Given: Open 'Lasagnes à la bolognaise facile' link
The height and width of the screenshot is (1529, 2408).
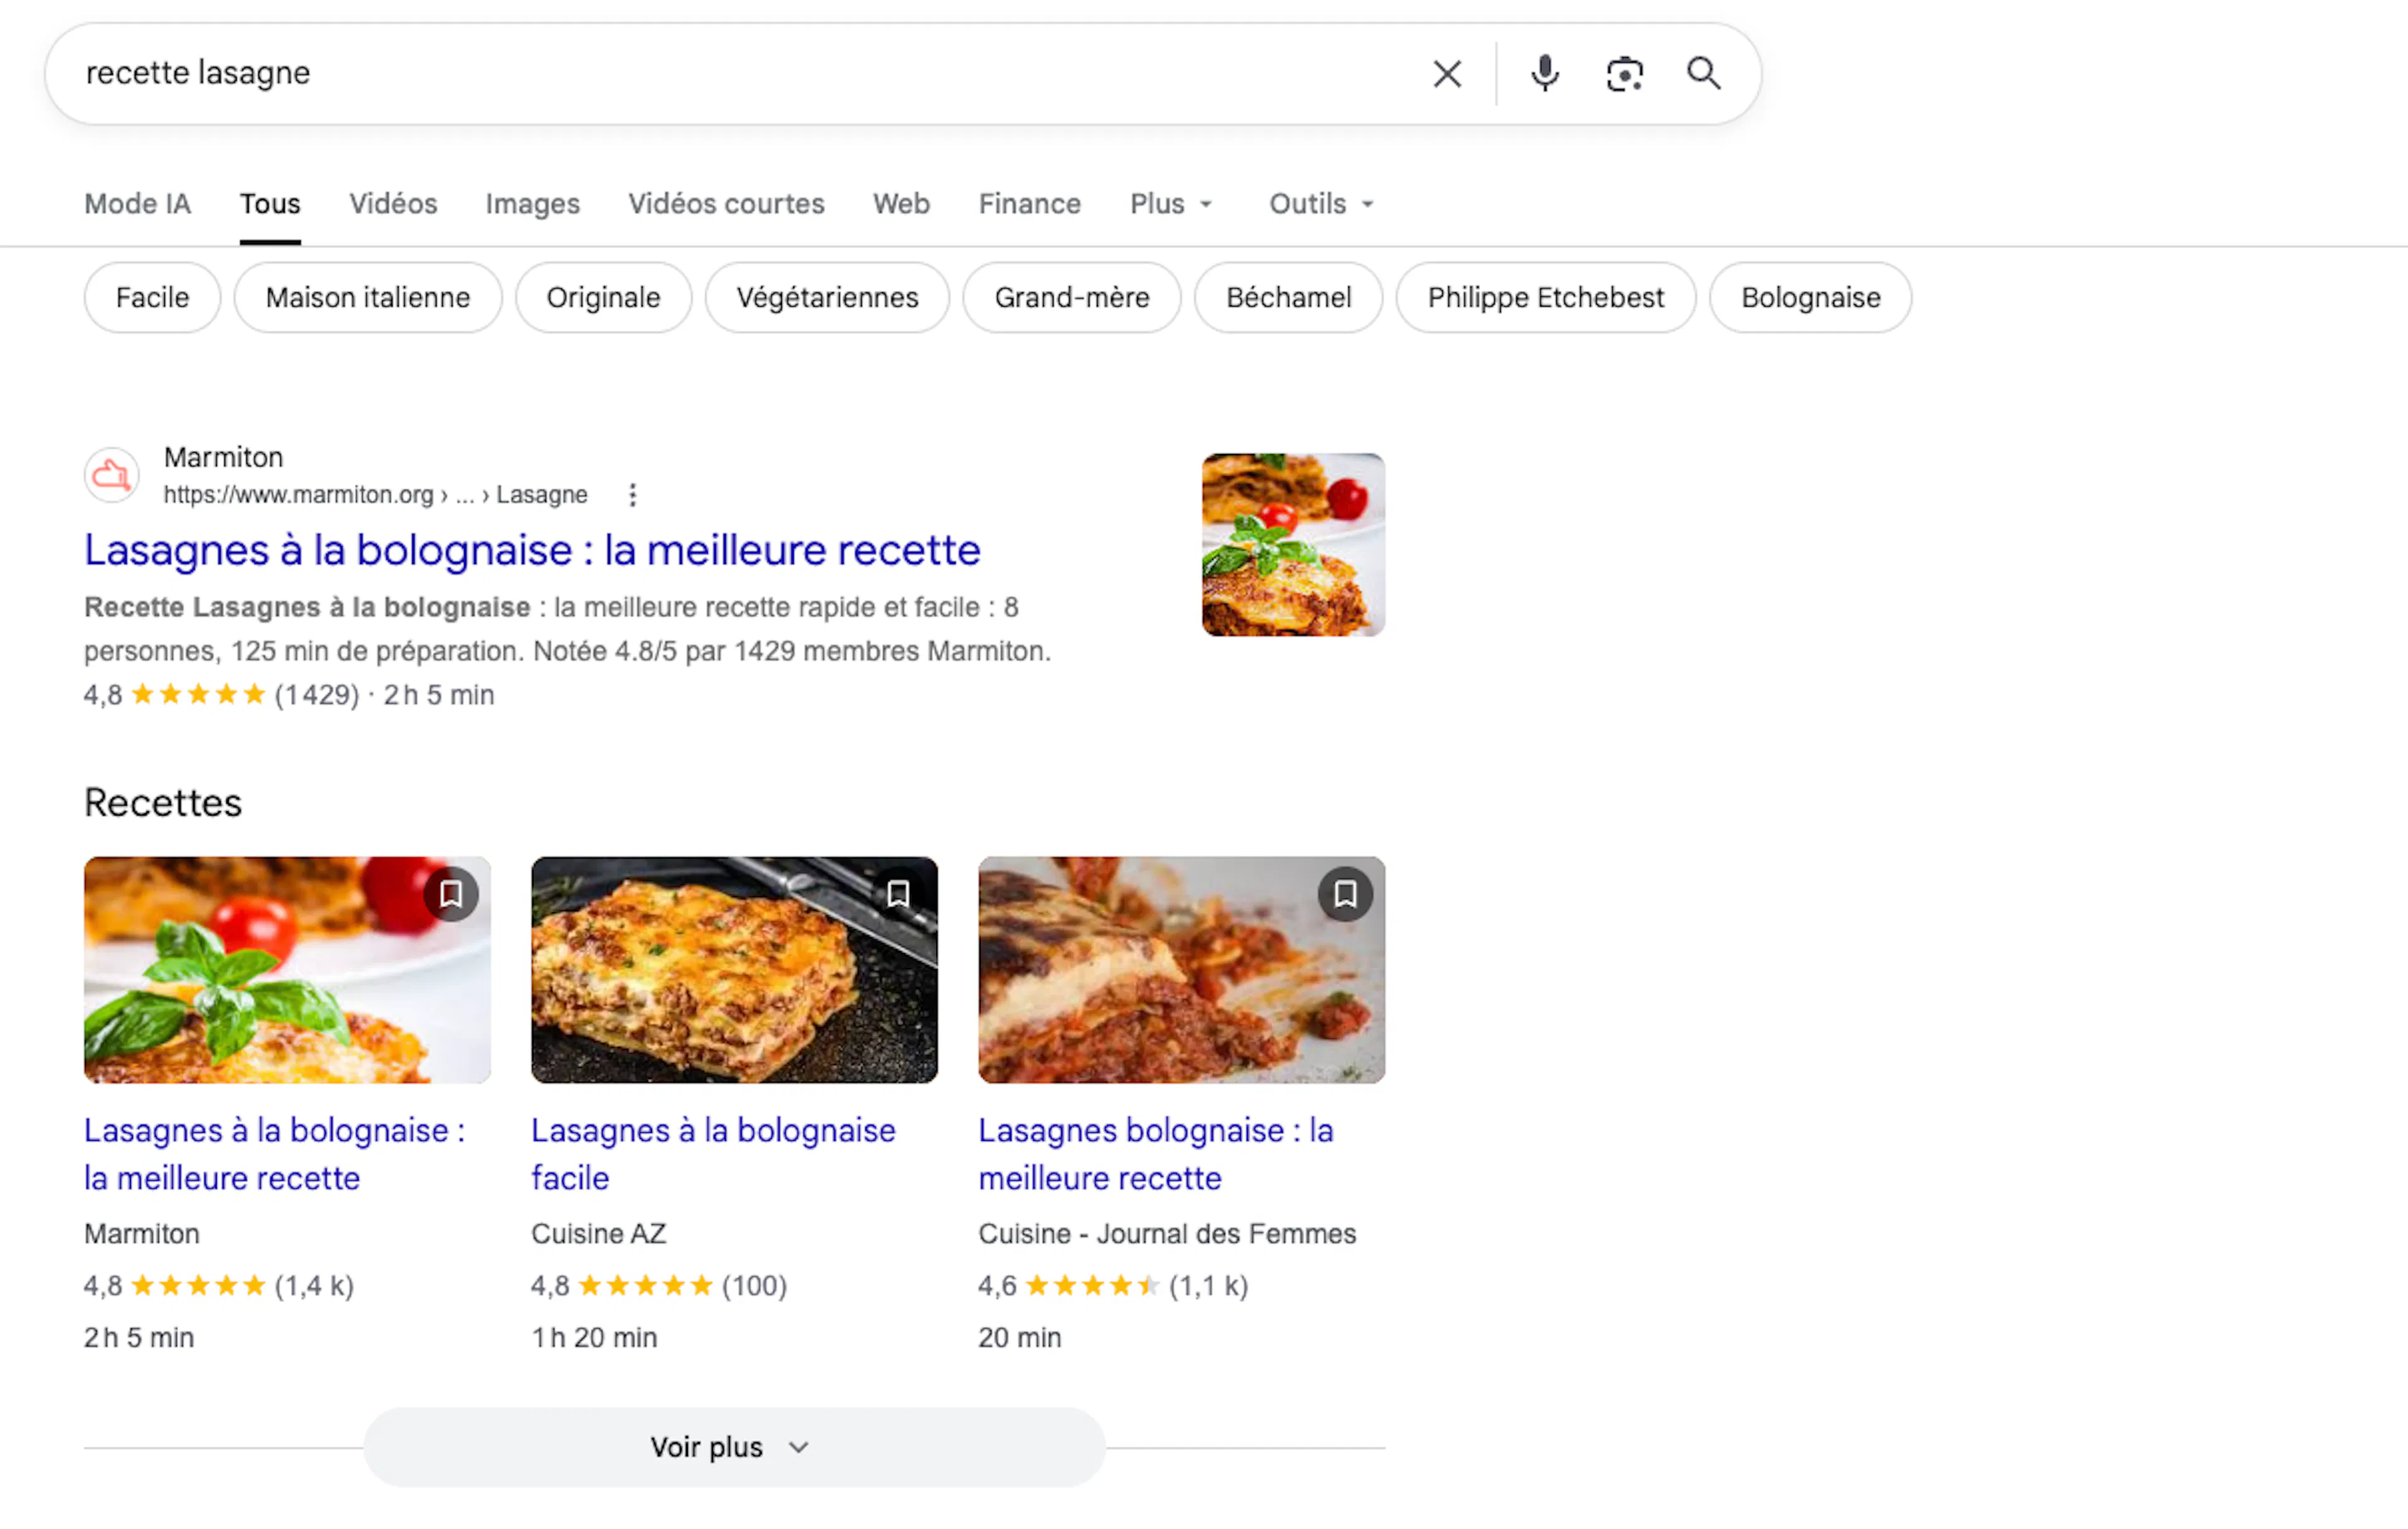Looking at the screenshot, I should (713, 1154).
